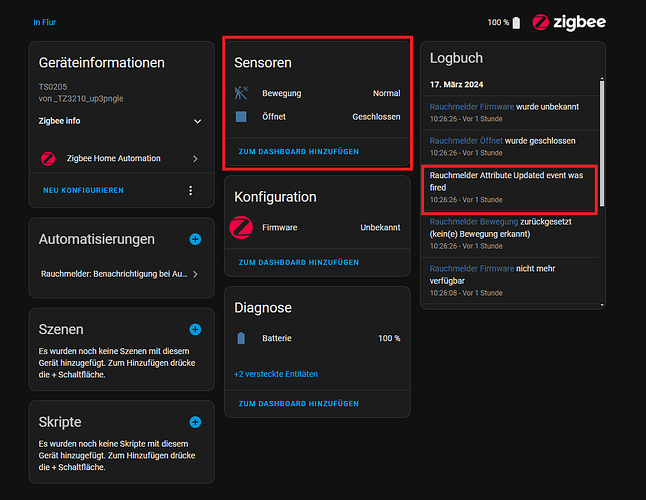Add a new script with plus icon
The width and height of the screenshot is (646, 500).
195,422
